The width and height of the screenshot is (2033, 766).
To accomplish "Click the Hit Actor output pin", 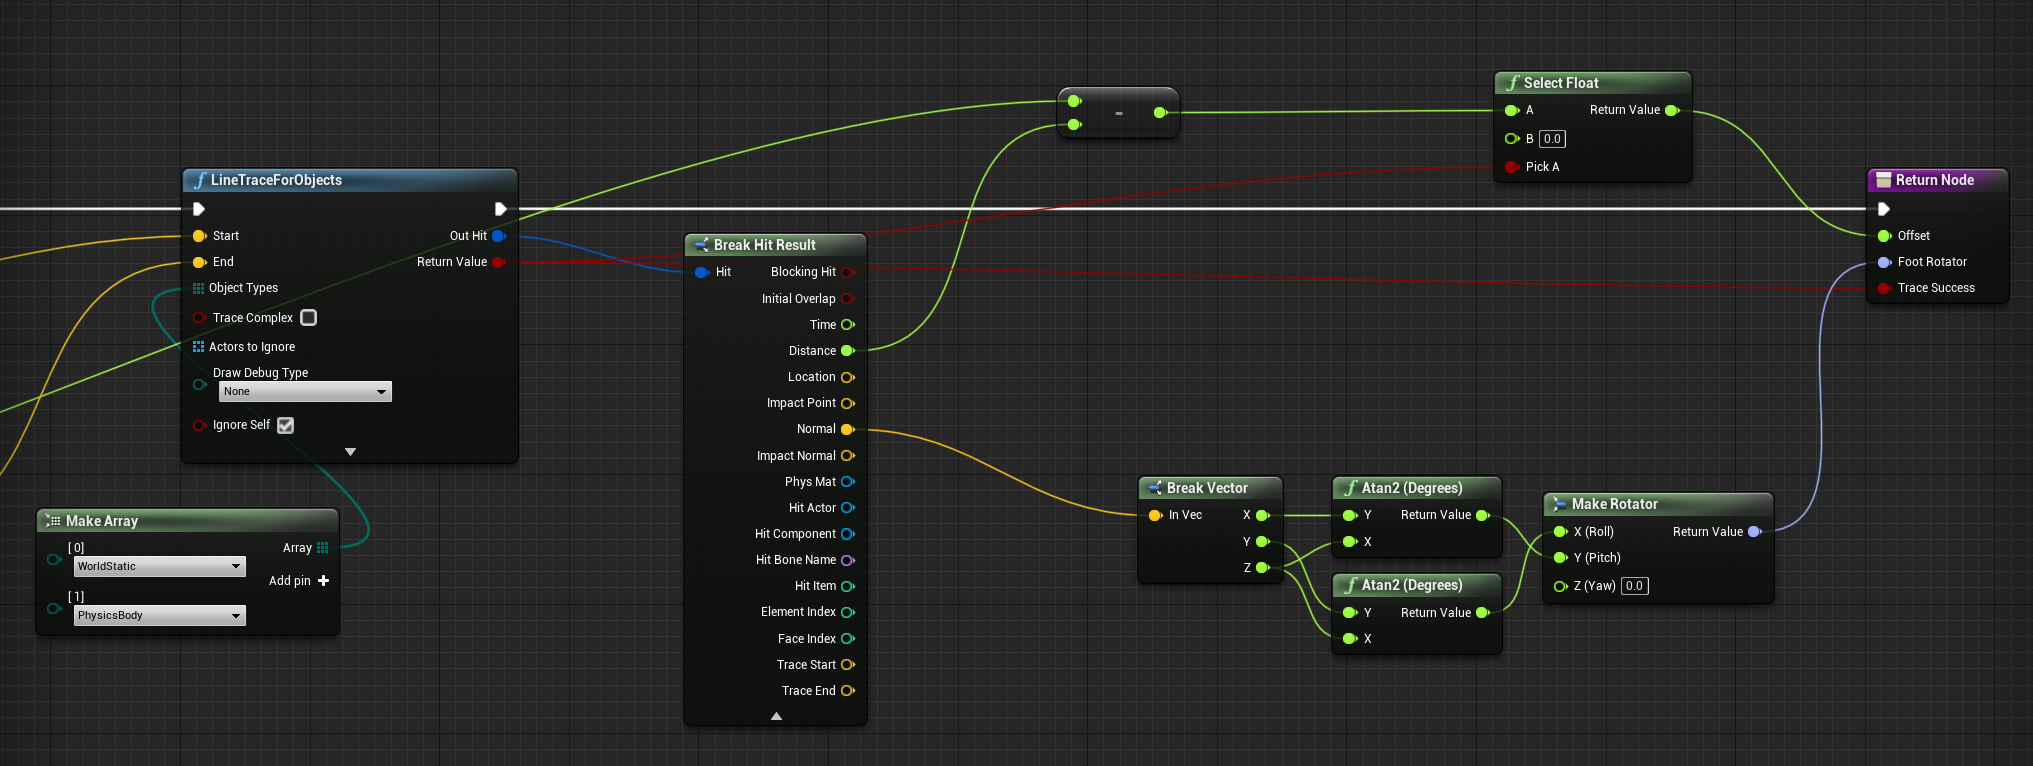I will coord(848,508).
